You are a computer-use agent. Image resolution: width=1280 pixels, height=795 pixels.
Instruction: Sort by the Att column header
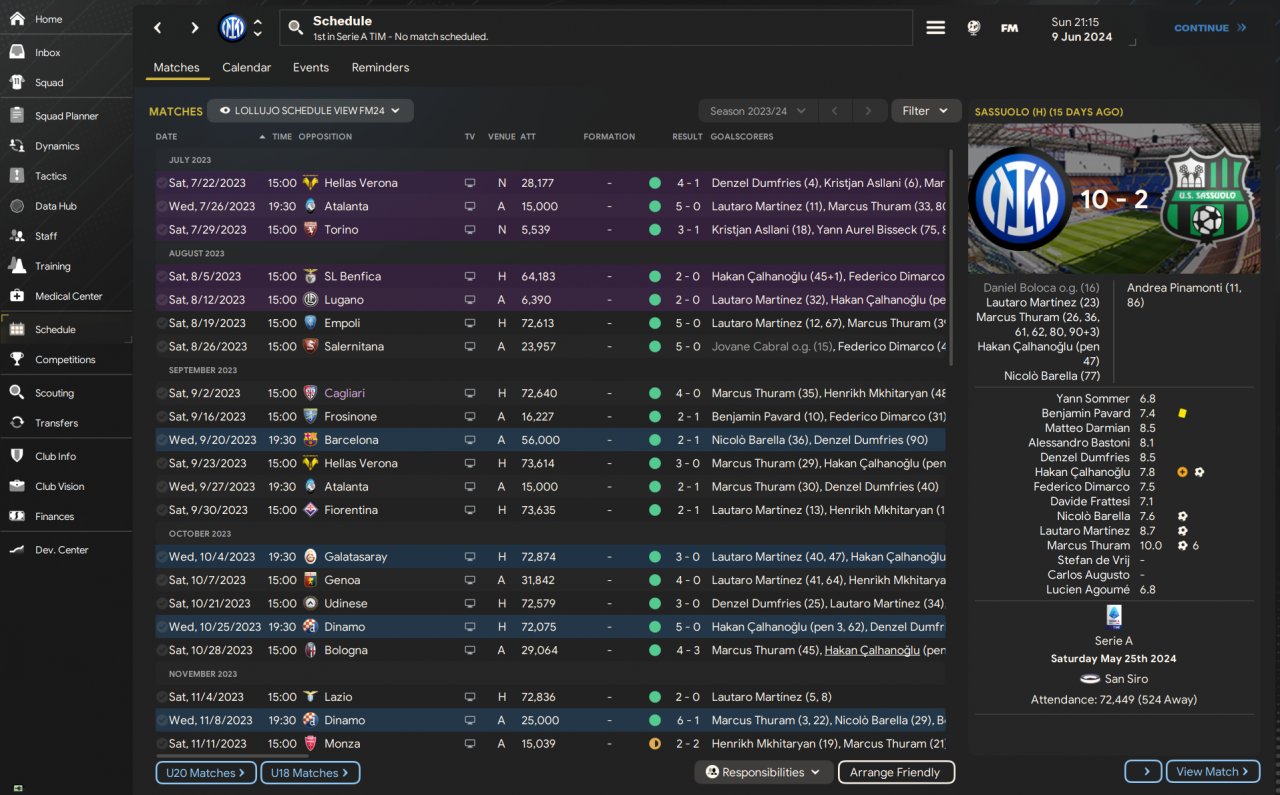pos(528,137)
